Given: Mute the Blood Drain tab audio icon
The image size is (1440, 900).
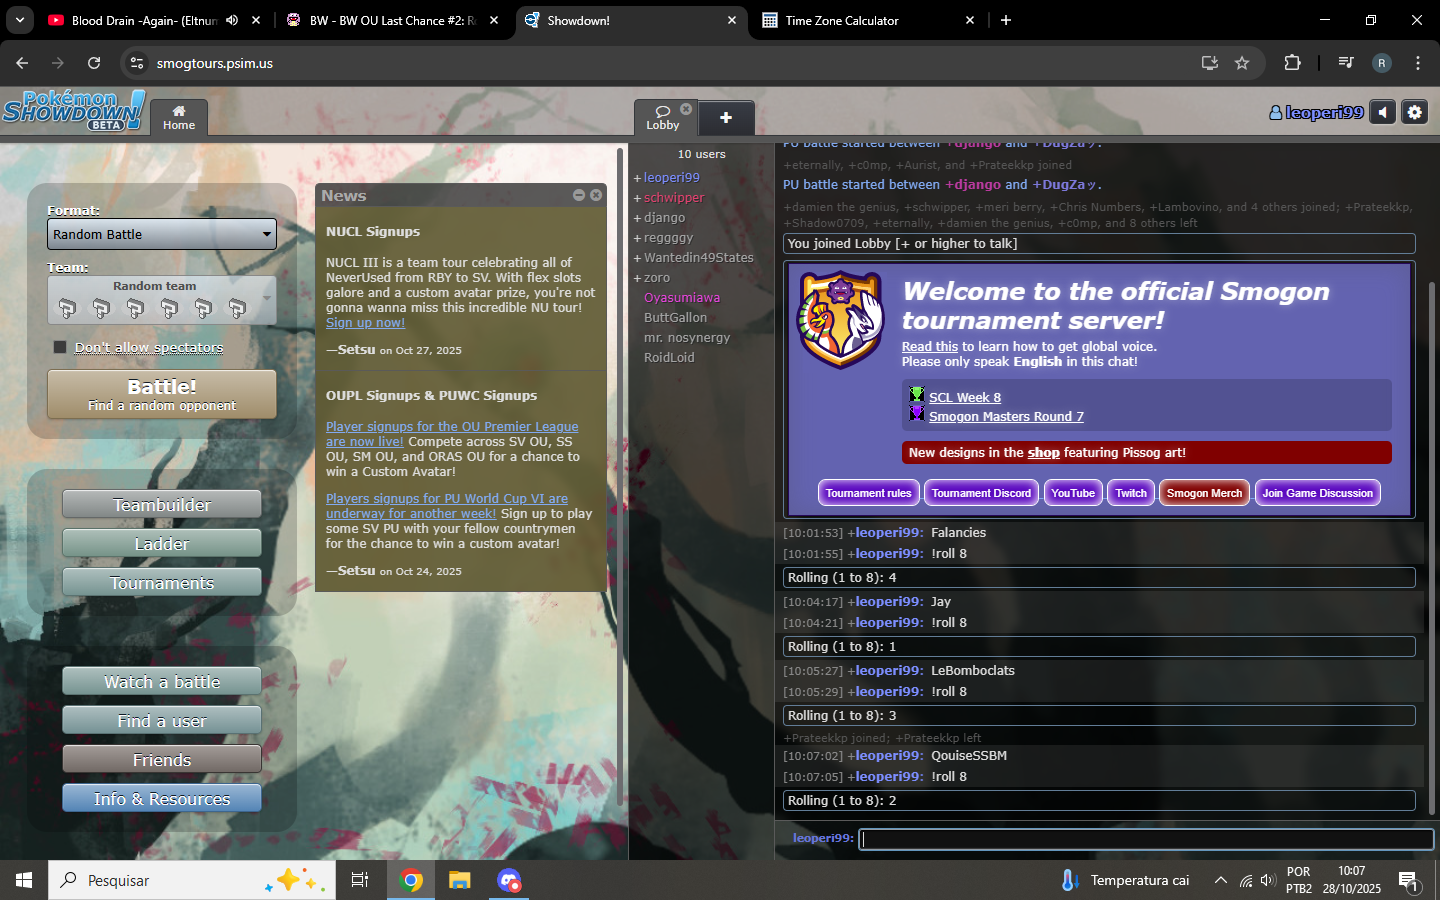Looking at the screenshot, I should (232, 20).
